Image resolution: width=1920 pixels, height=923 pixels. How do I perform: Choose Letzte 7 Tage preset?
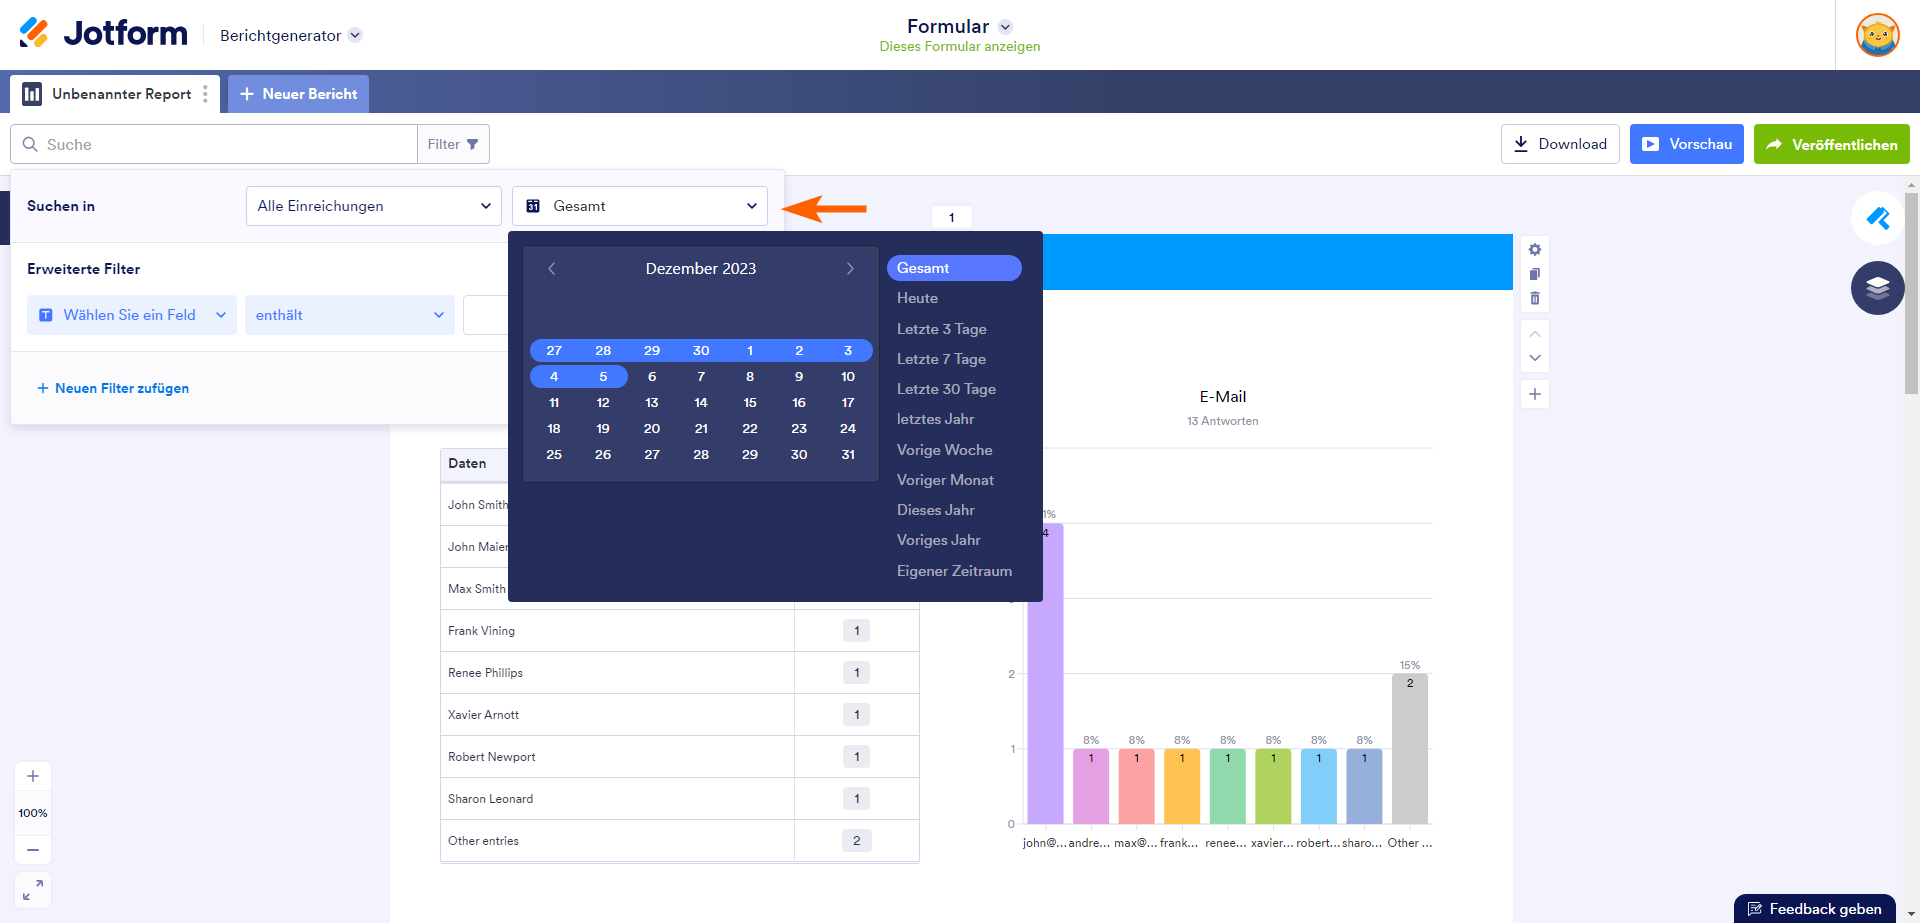click(x=941, y=359)
